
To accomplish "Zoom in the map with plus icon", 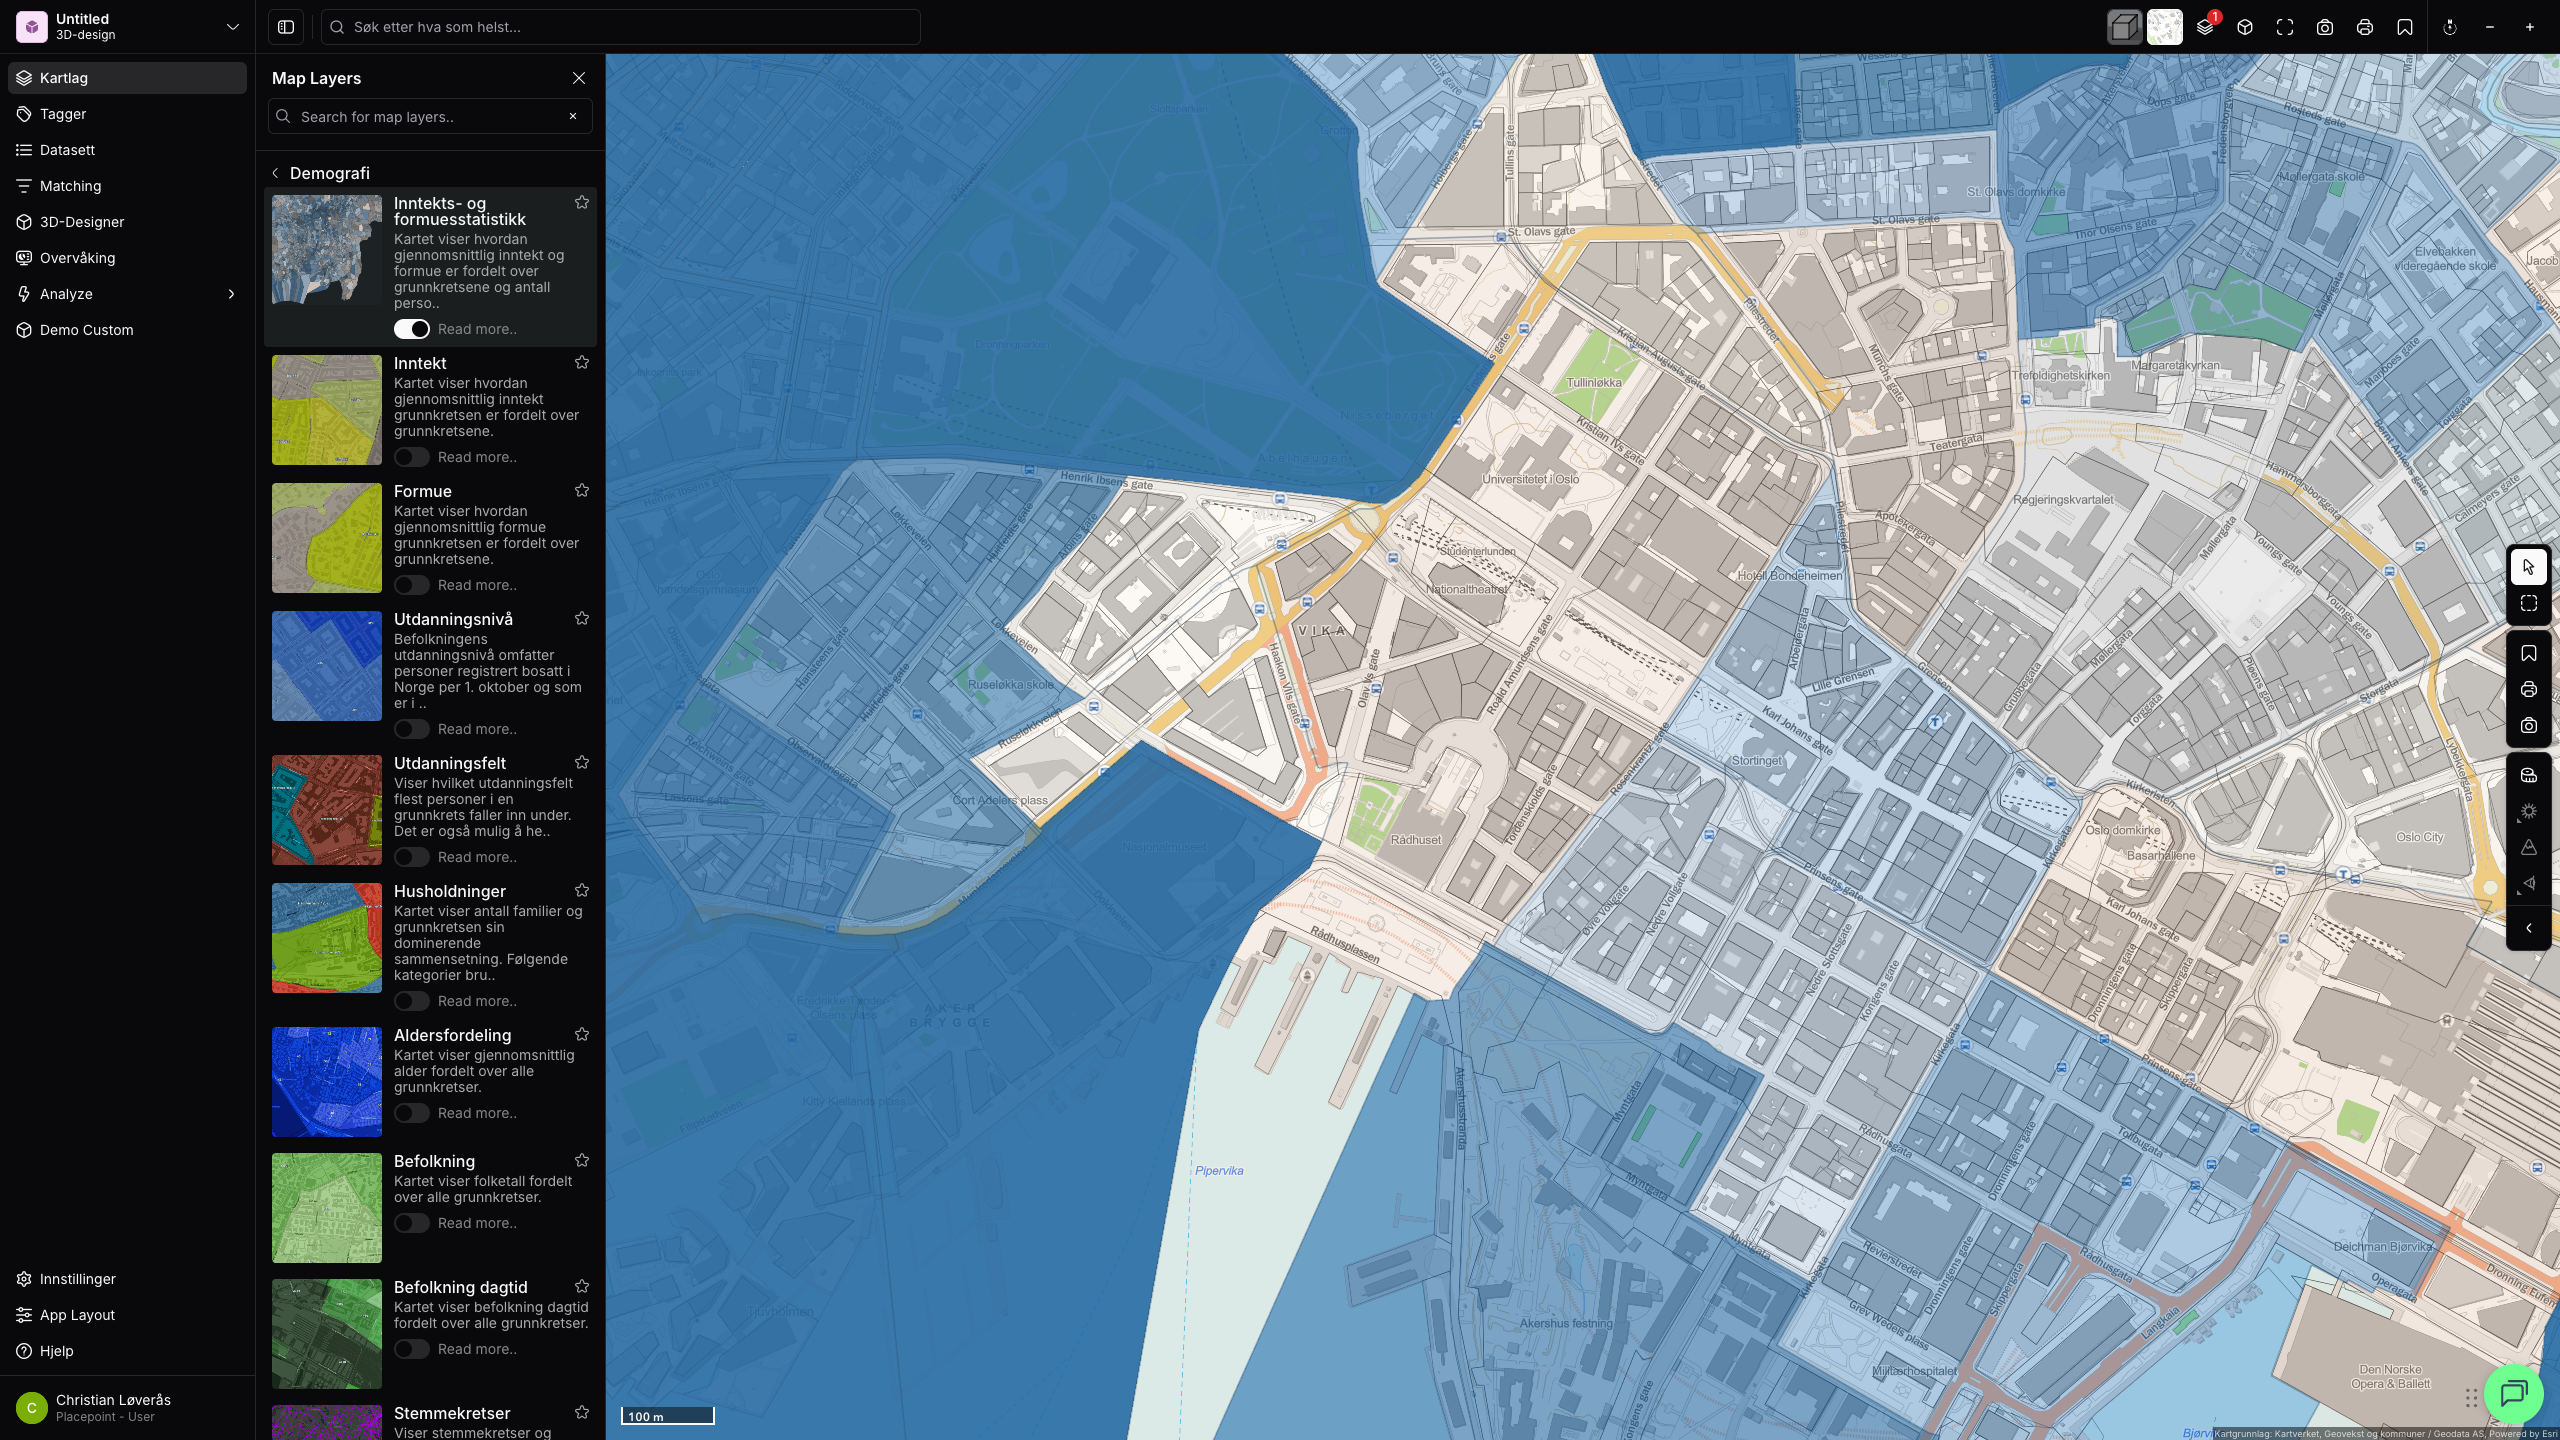I will [2530, 27].
